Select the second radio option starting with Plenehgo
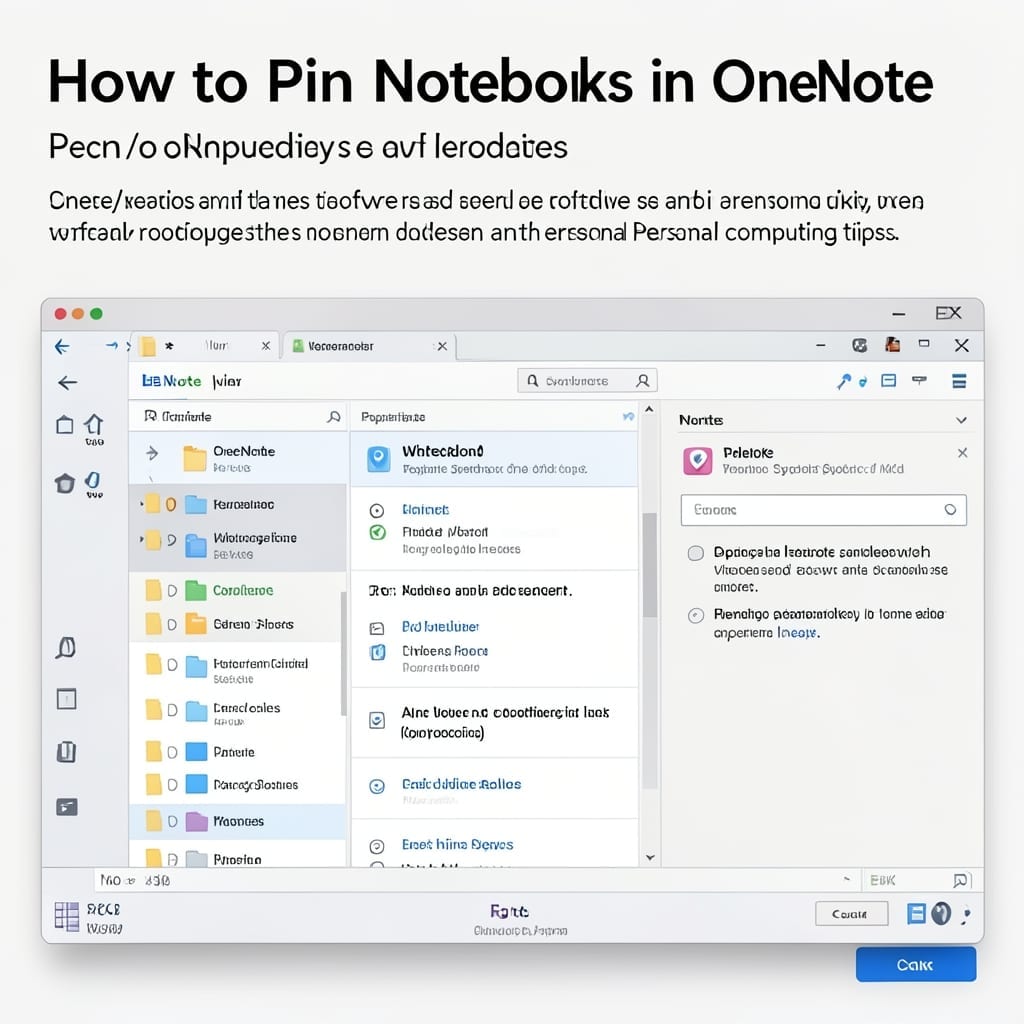This screenshot has width=1024, height=1024. [x=696, y=615]
